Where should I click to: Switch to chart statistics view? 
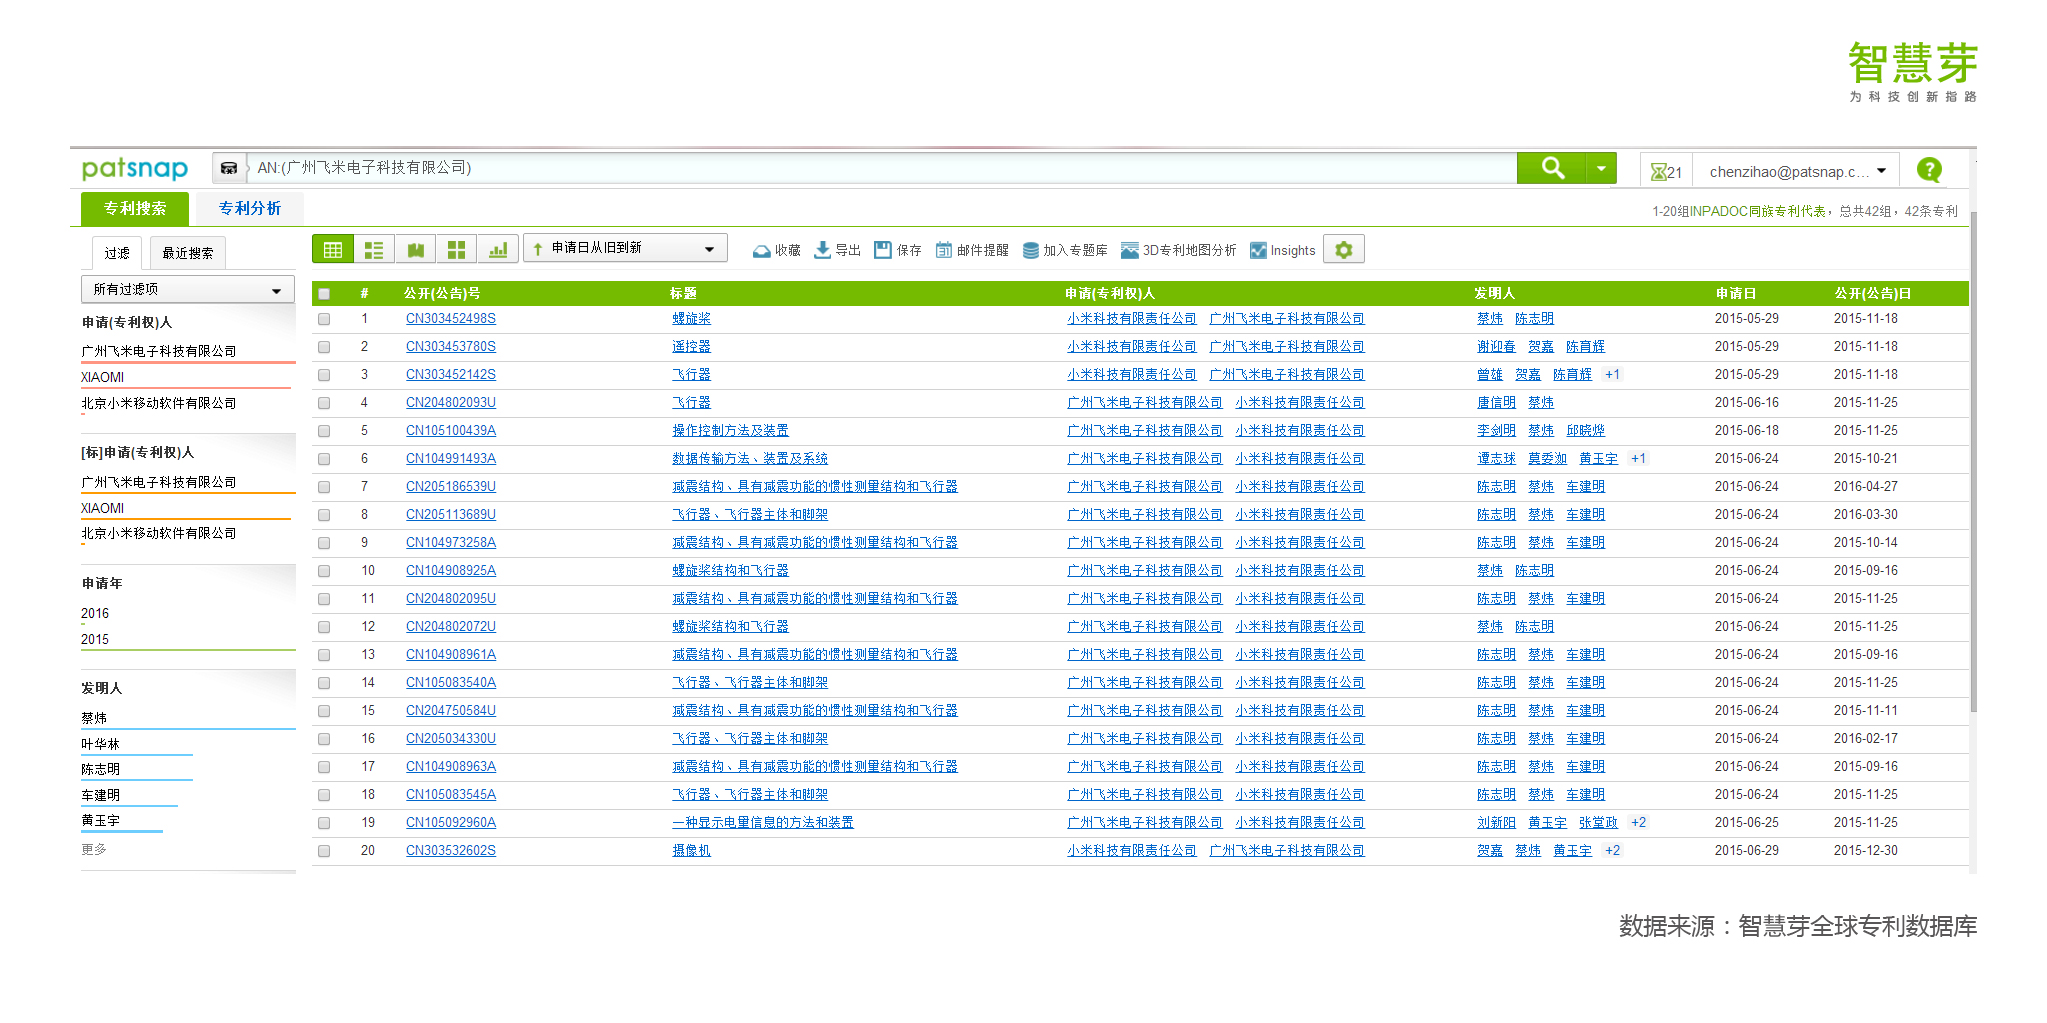click(498, 249)
